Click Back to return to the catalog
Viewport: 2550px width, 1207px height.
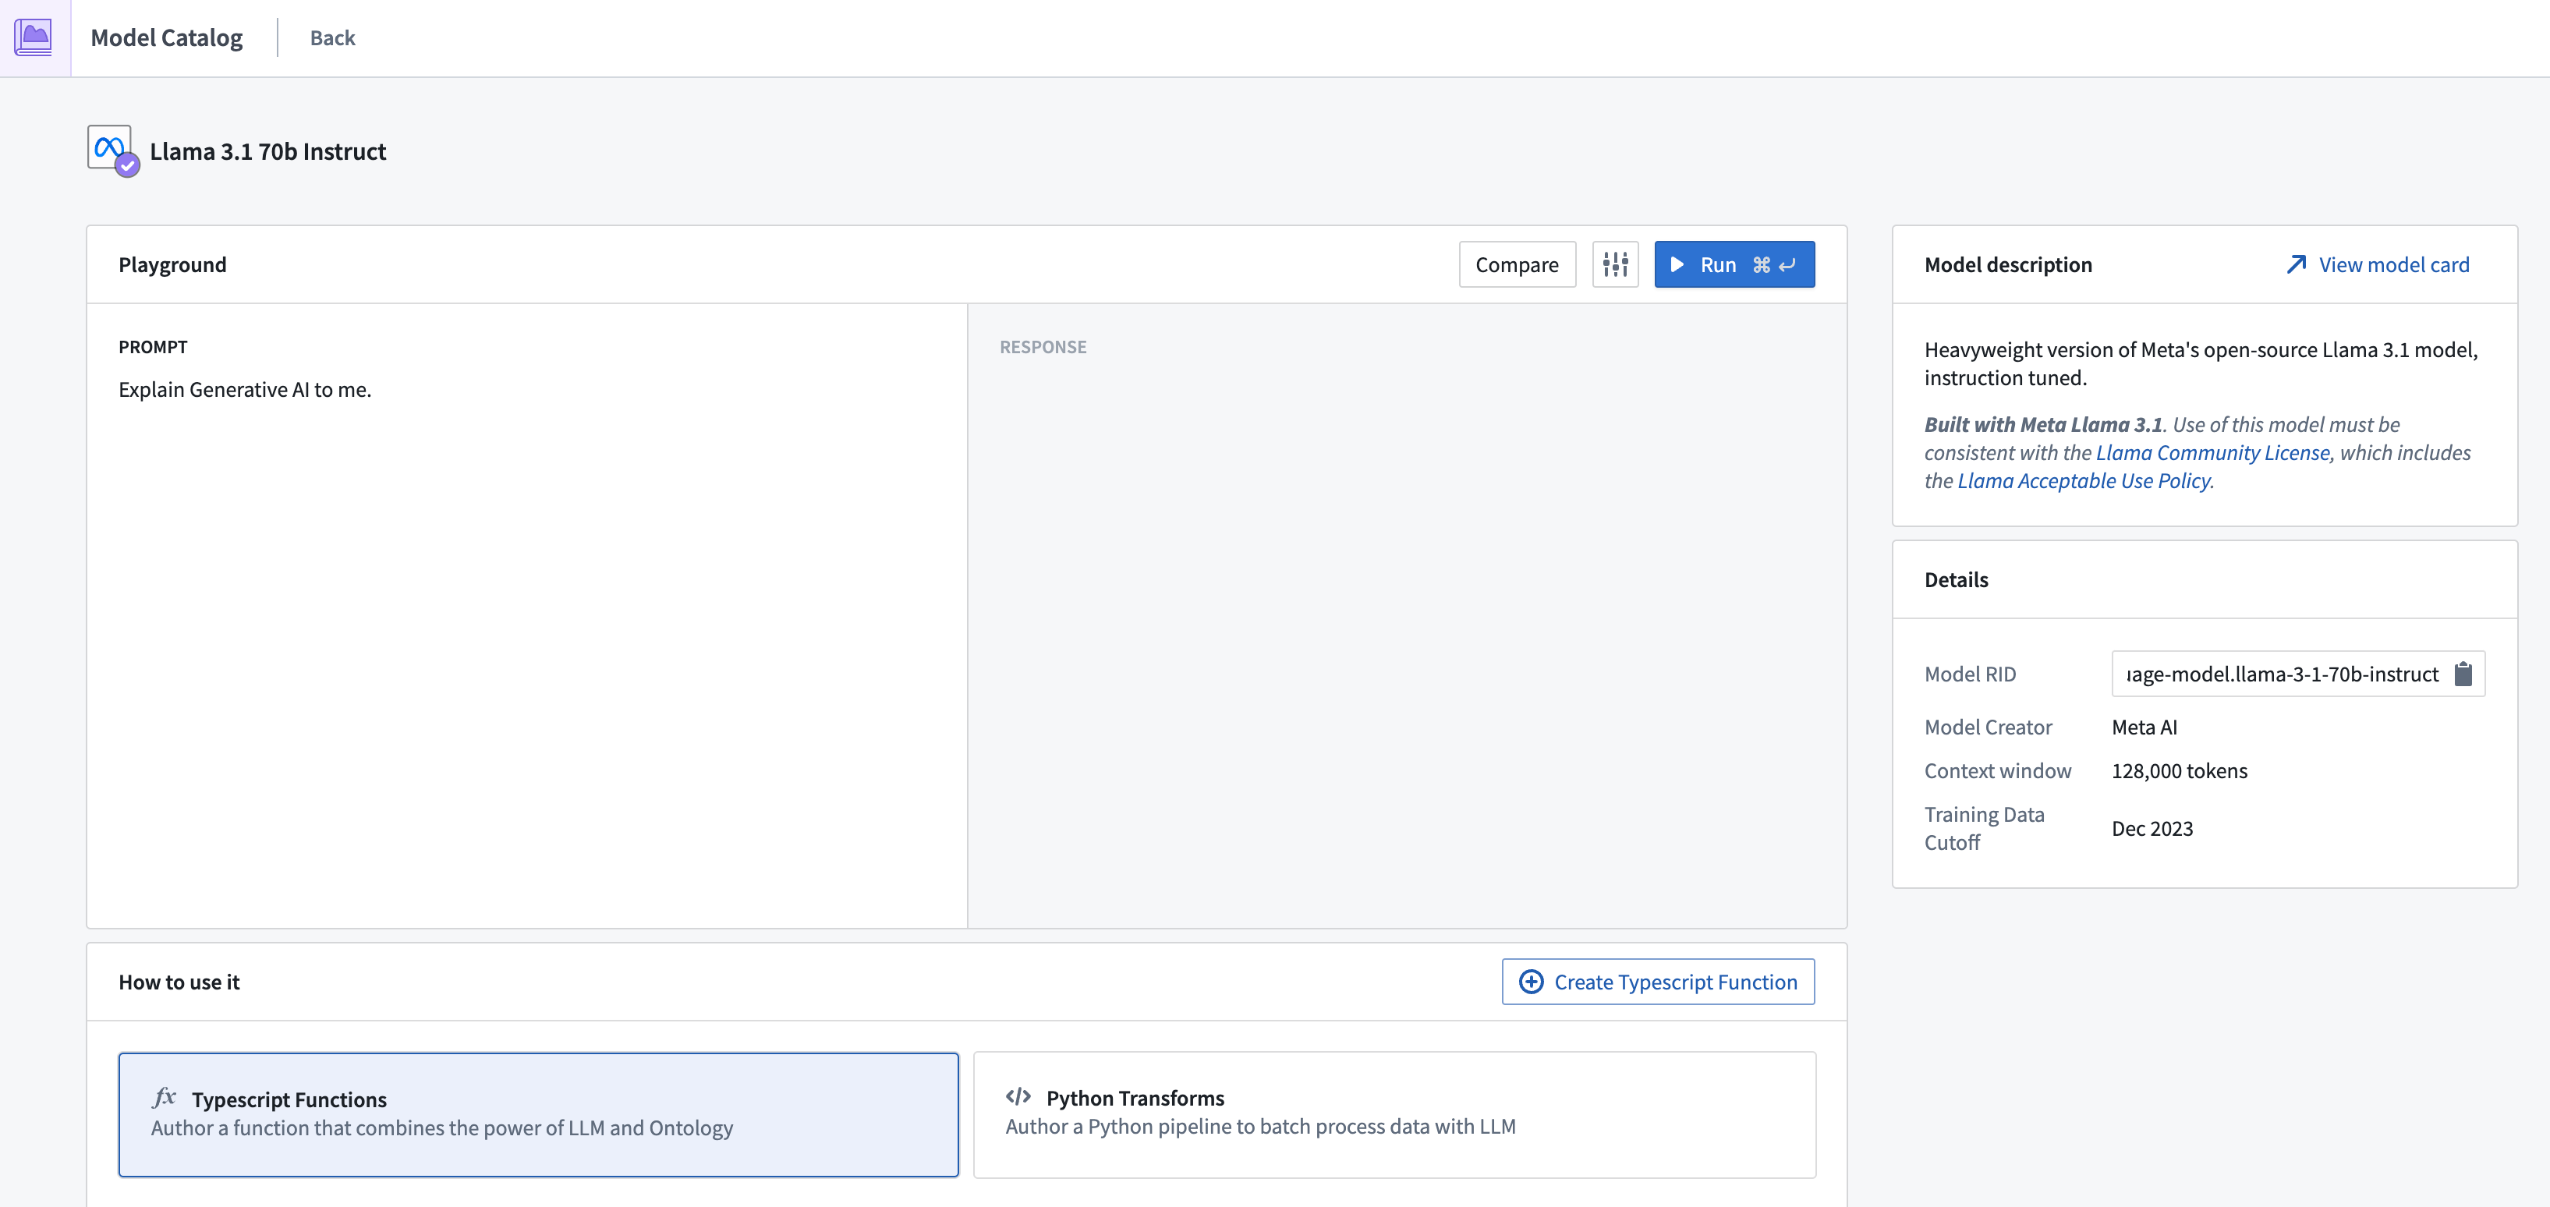(332, 37)
